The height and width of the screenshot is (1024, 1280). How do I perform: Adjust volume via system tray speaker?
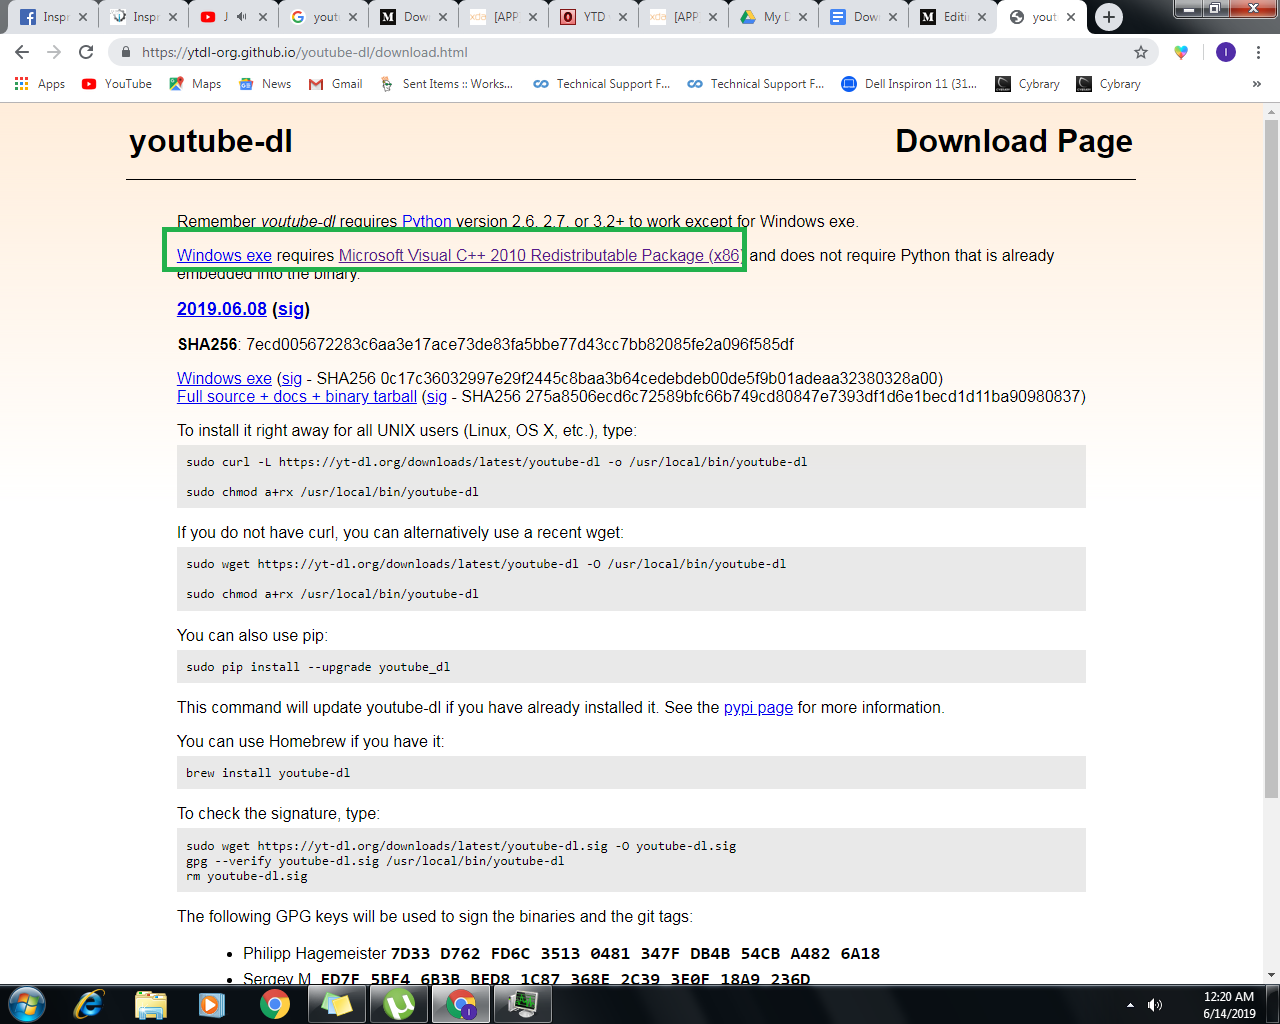pos(1155,1005)
